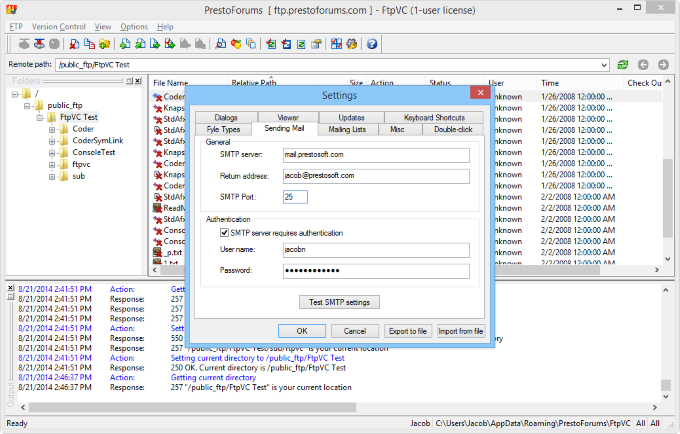This screenshot has width=680, height=434.
Task: Uncheck SMTP server requires authentication
Action: [x=224, y=233]
